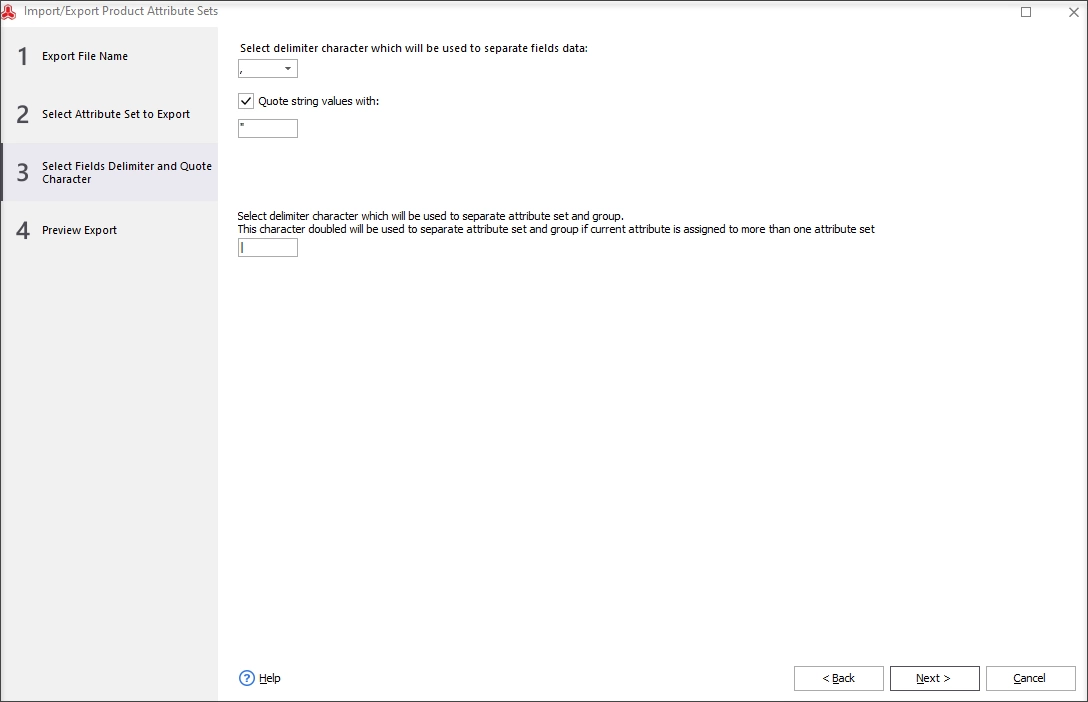Uncheck Quote string values with checkbox
This screenshot has width=1088, height=702.
pyautogui.click(x=246, y=101)
